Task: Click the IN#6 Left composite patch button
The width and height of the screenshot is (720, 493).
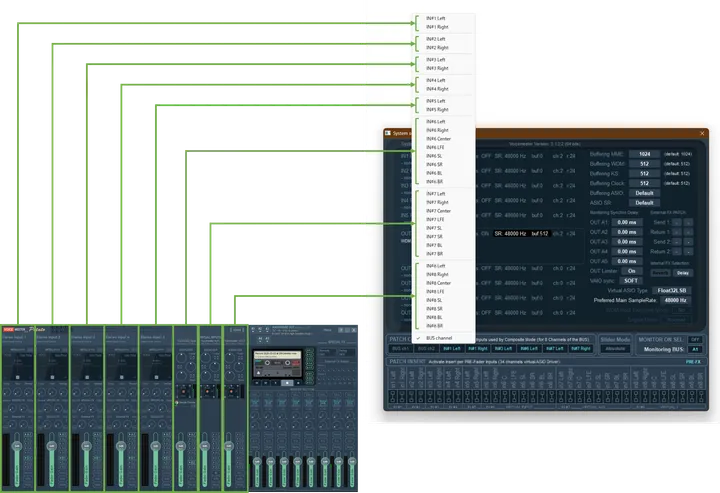Action: point(529,349)
